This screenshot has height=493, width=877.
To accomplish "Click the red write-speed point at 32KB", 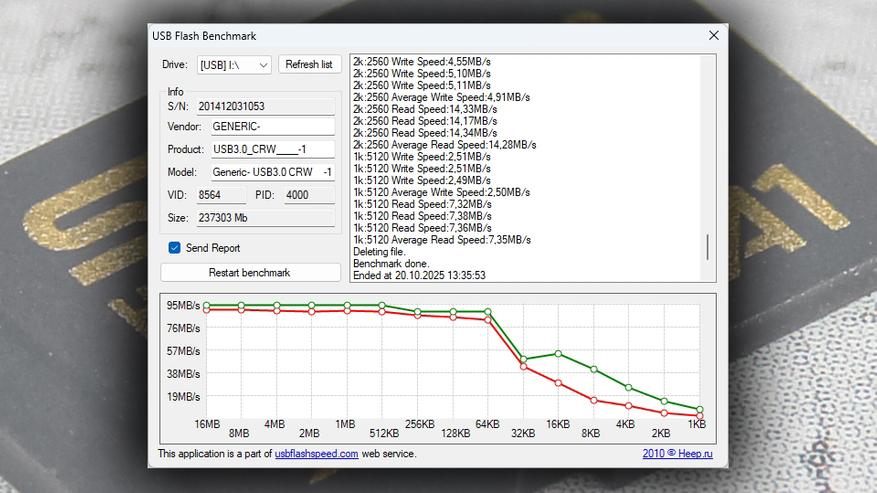I will 524,367.
